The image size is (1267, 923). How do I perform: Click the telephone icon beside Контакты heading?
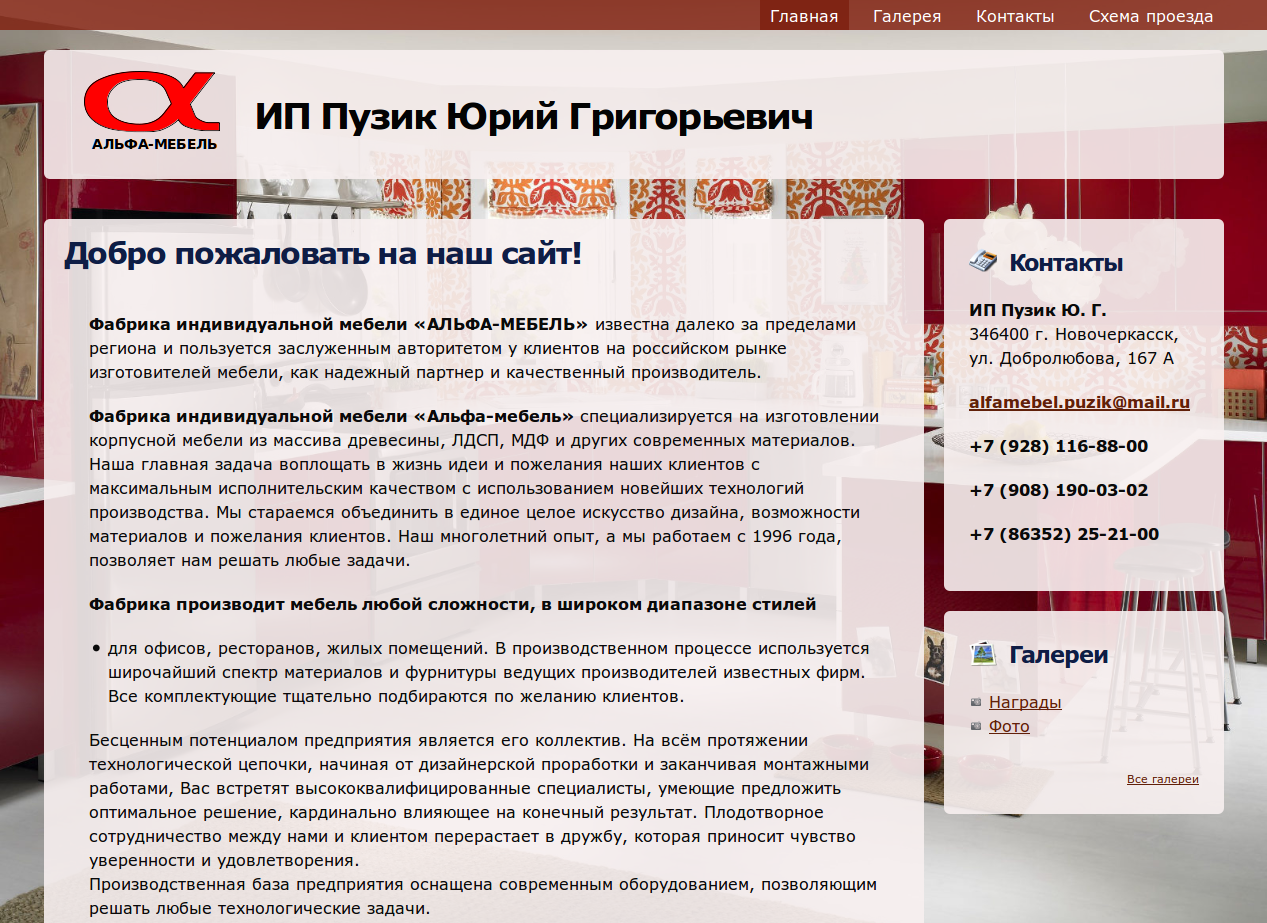click(x=983, y=262)
